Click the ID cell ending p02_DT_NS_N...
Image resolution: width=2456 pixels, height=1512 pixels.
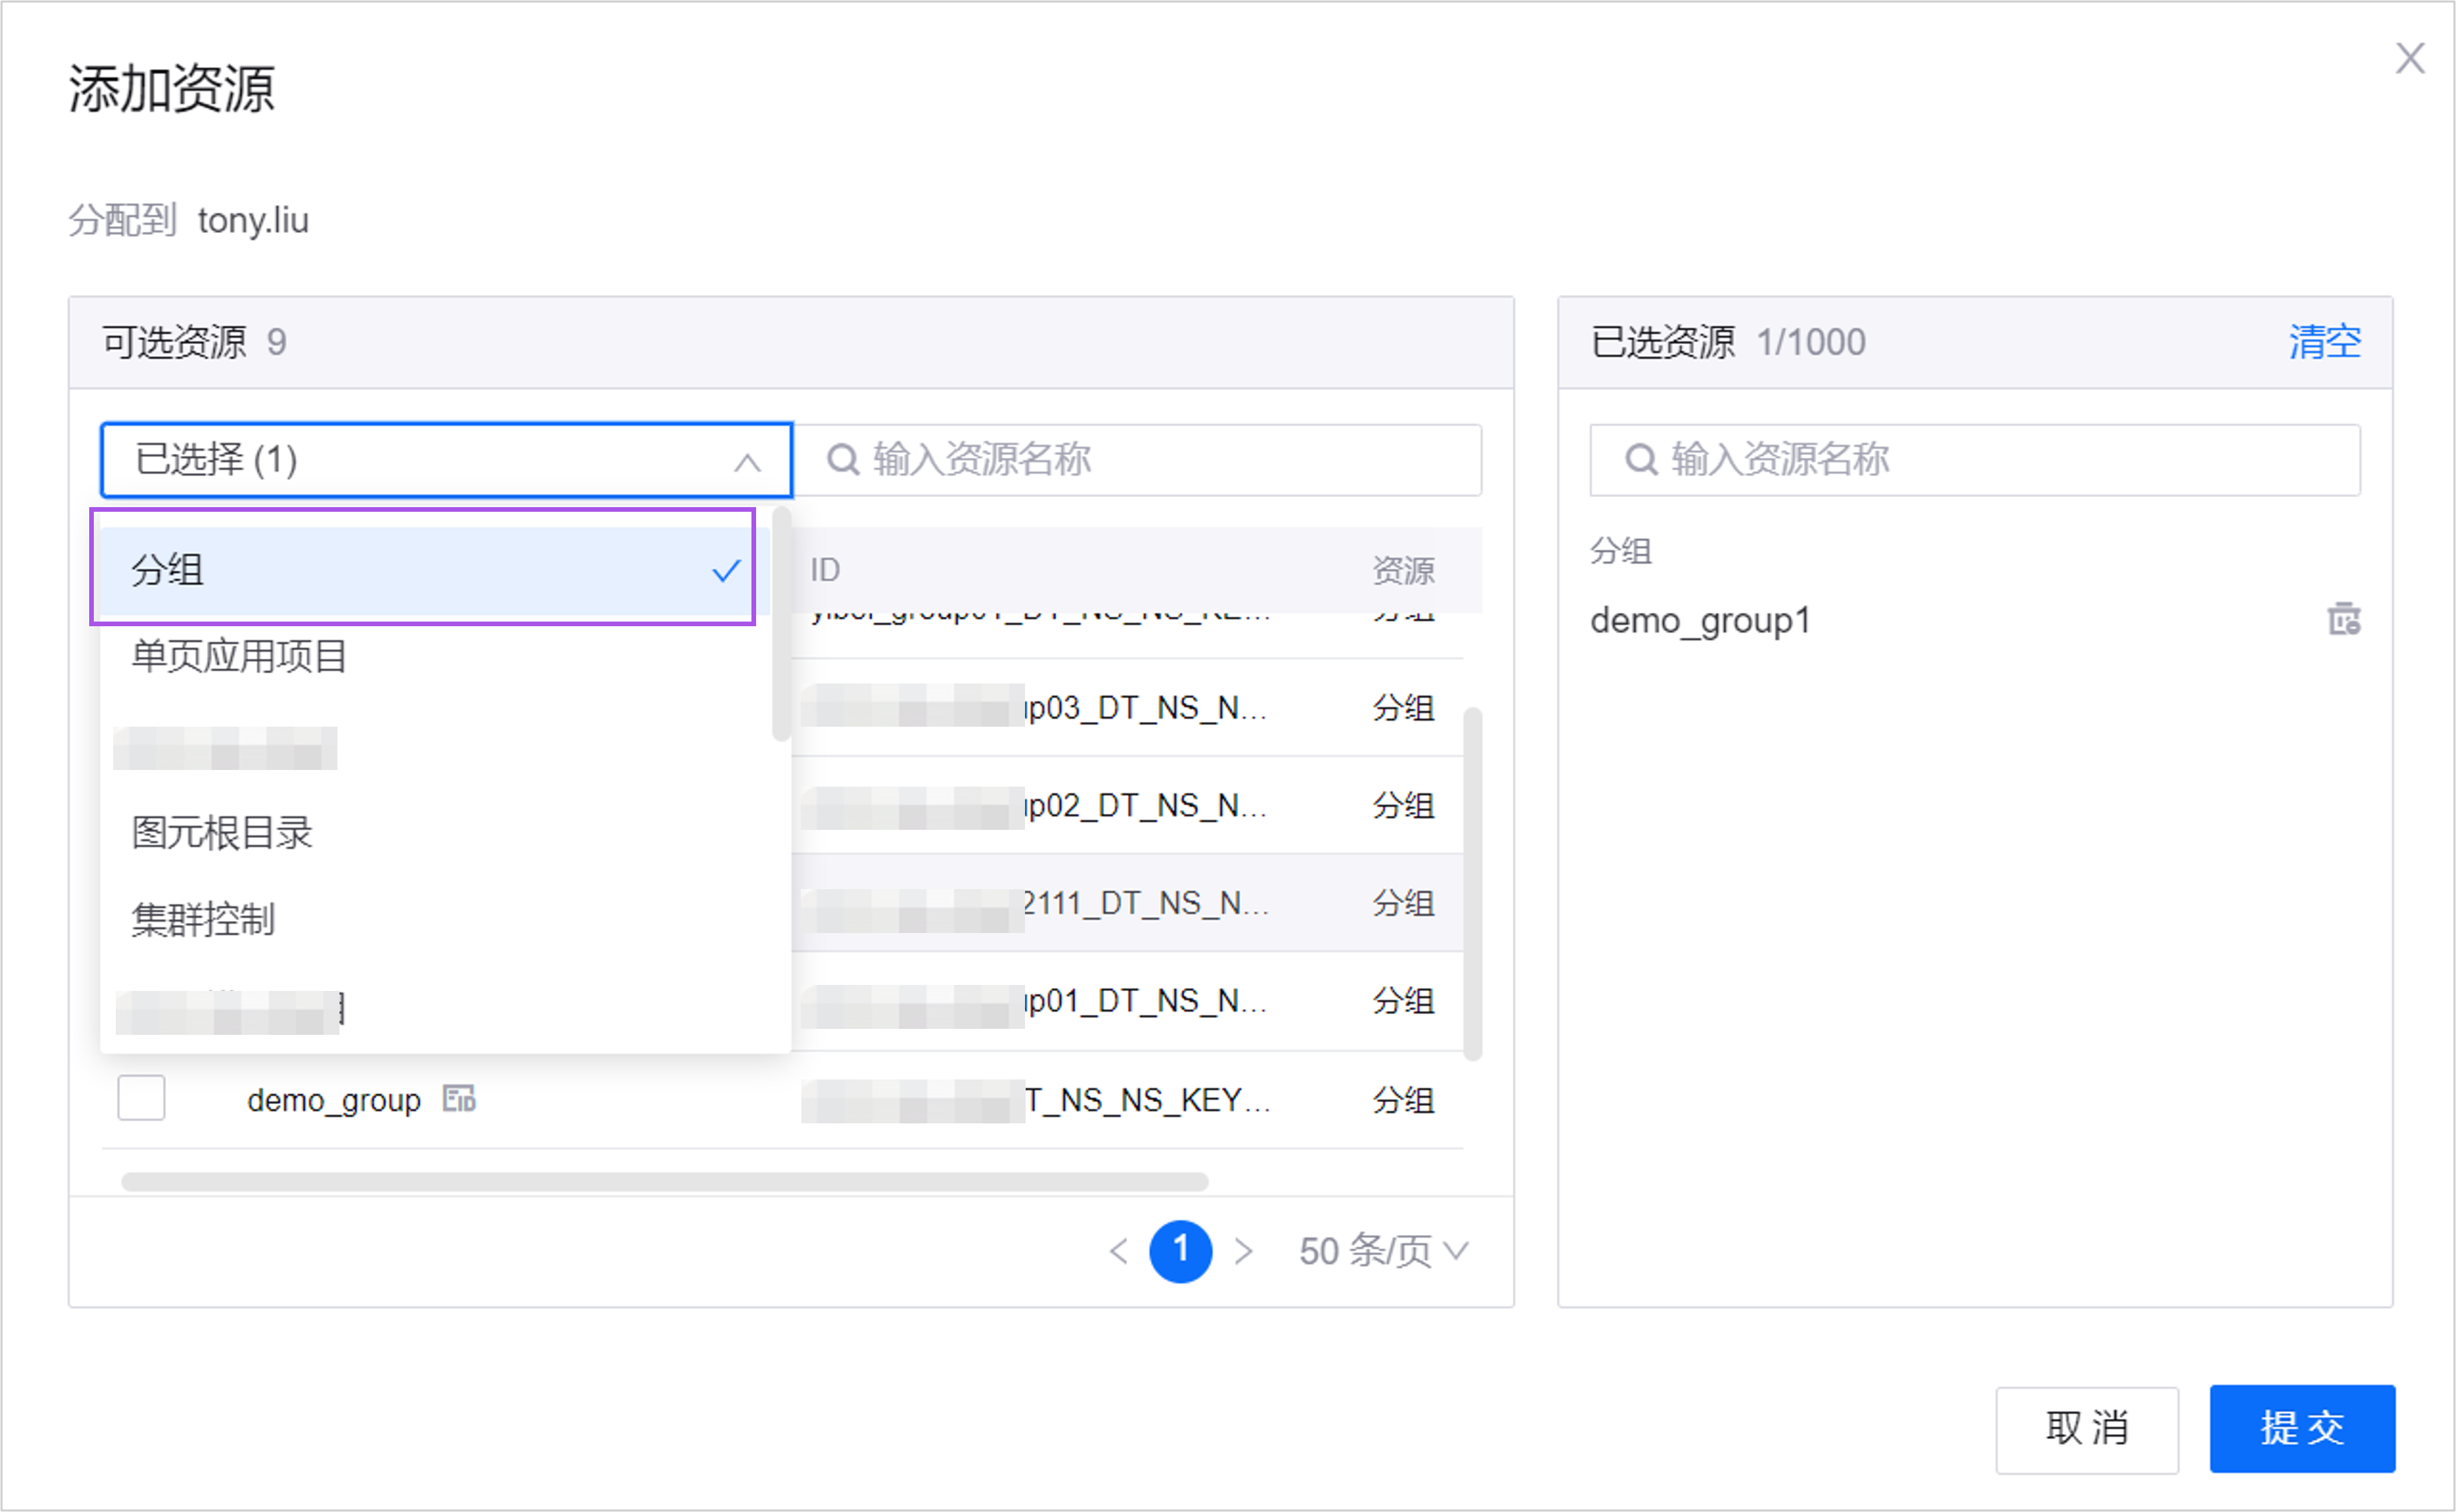point(1035,805)
